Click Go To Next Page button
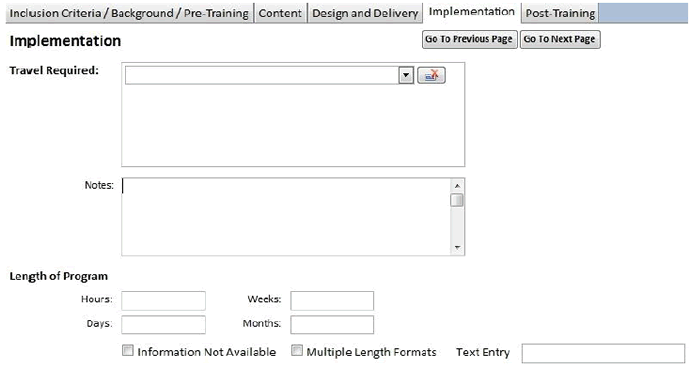 (560, 39)
